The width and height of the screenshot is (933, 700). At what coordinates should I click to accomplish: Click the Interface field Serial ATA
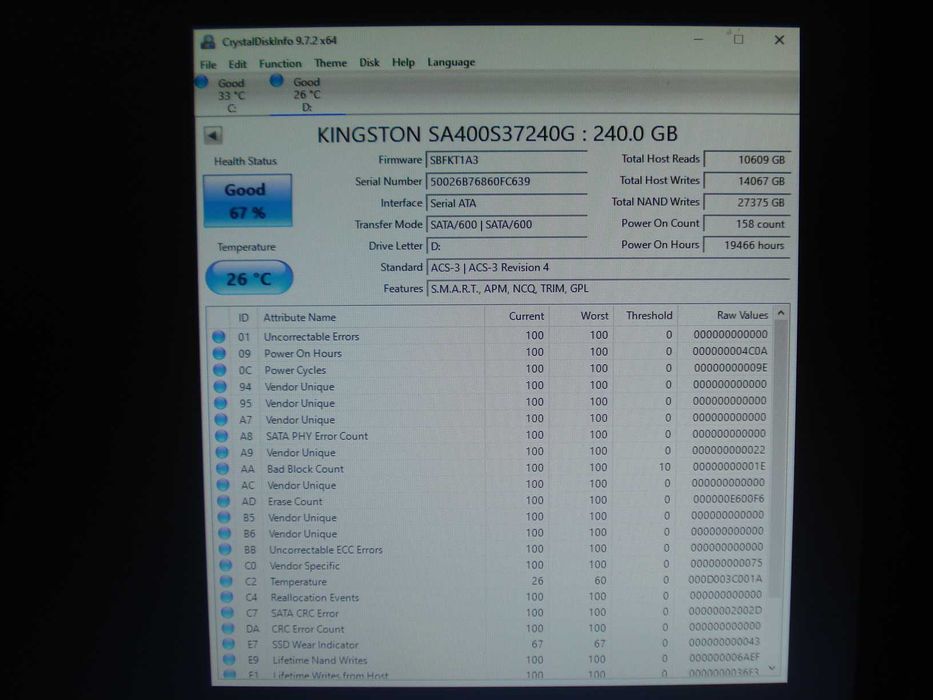(507, 203)
